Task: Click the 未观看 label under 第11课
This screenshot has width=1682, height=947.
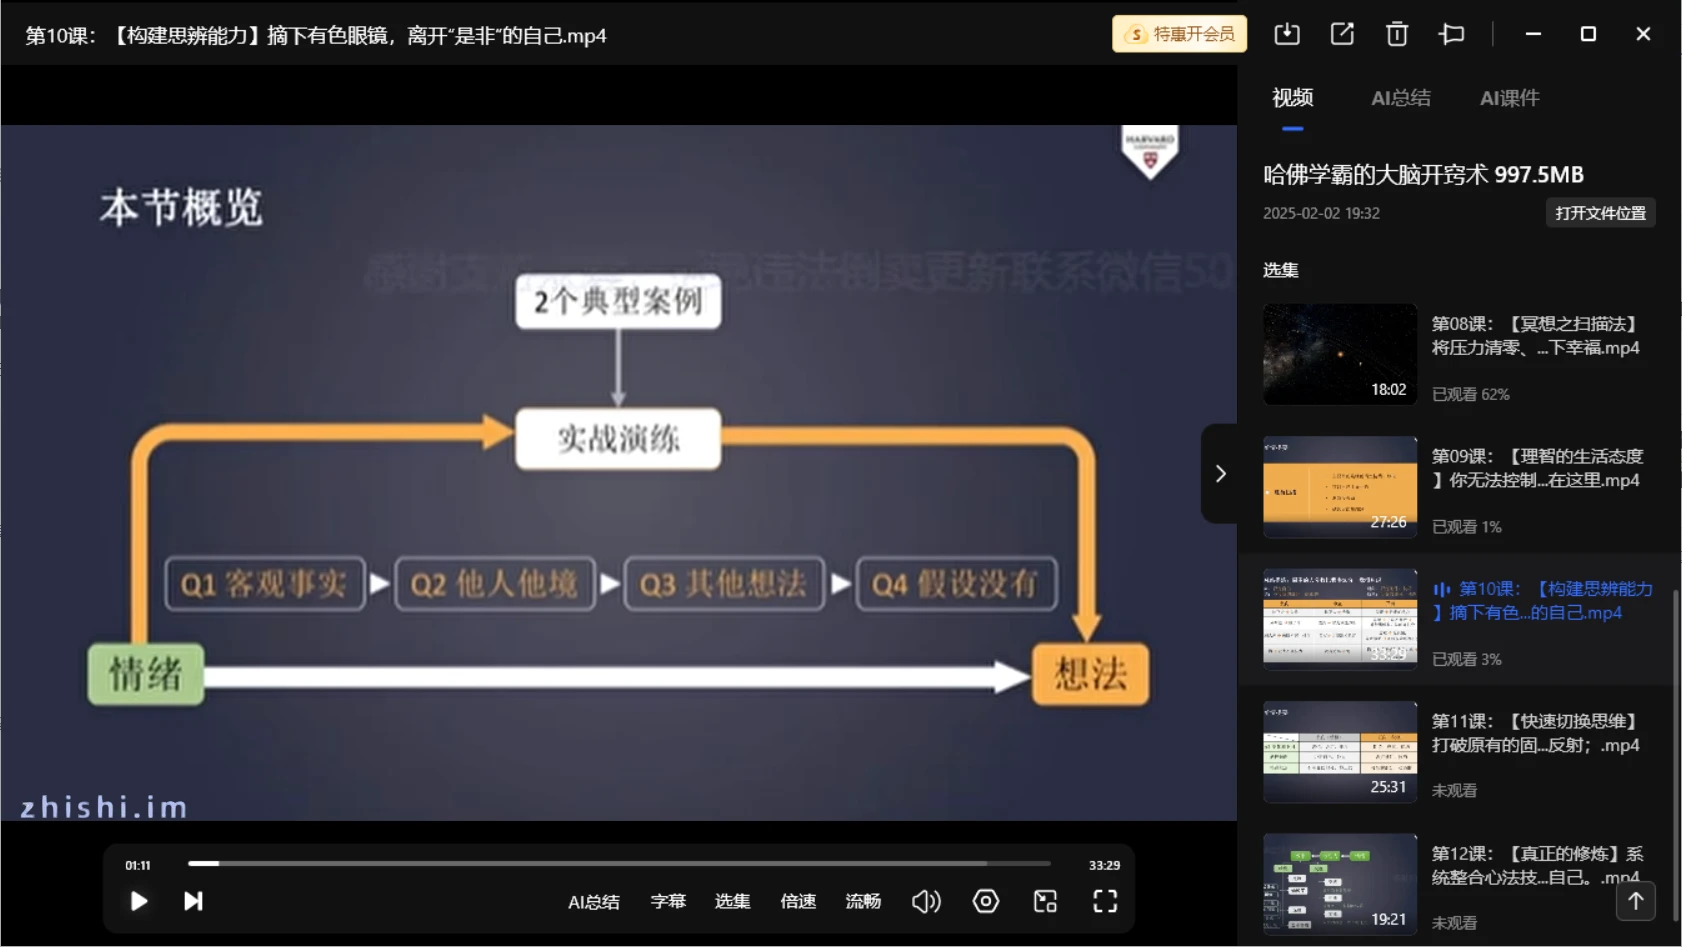Action: pos(1453,791)
